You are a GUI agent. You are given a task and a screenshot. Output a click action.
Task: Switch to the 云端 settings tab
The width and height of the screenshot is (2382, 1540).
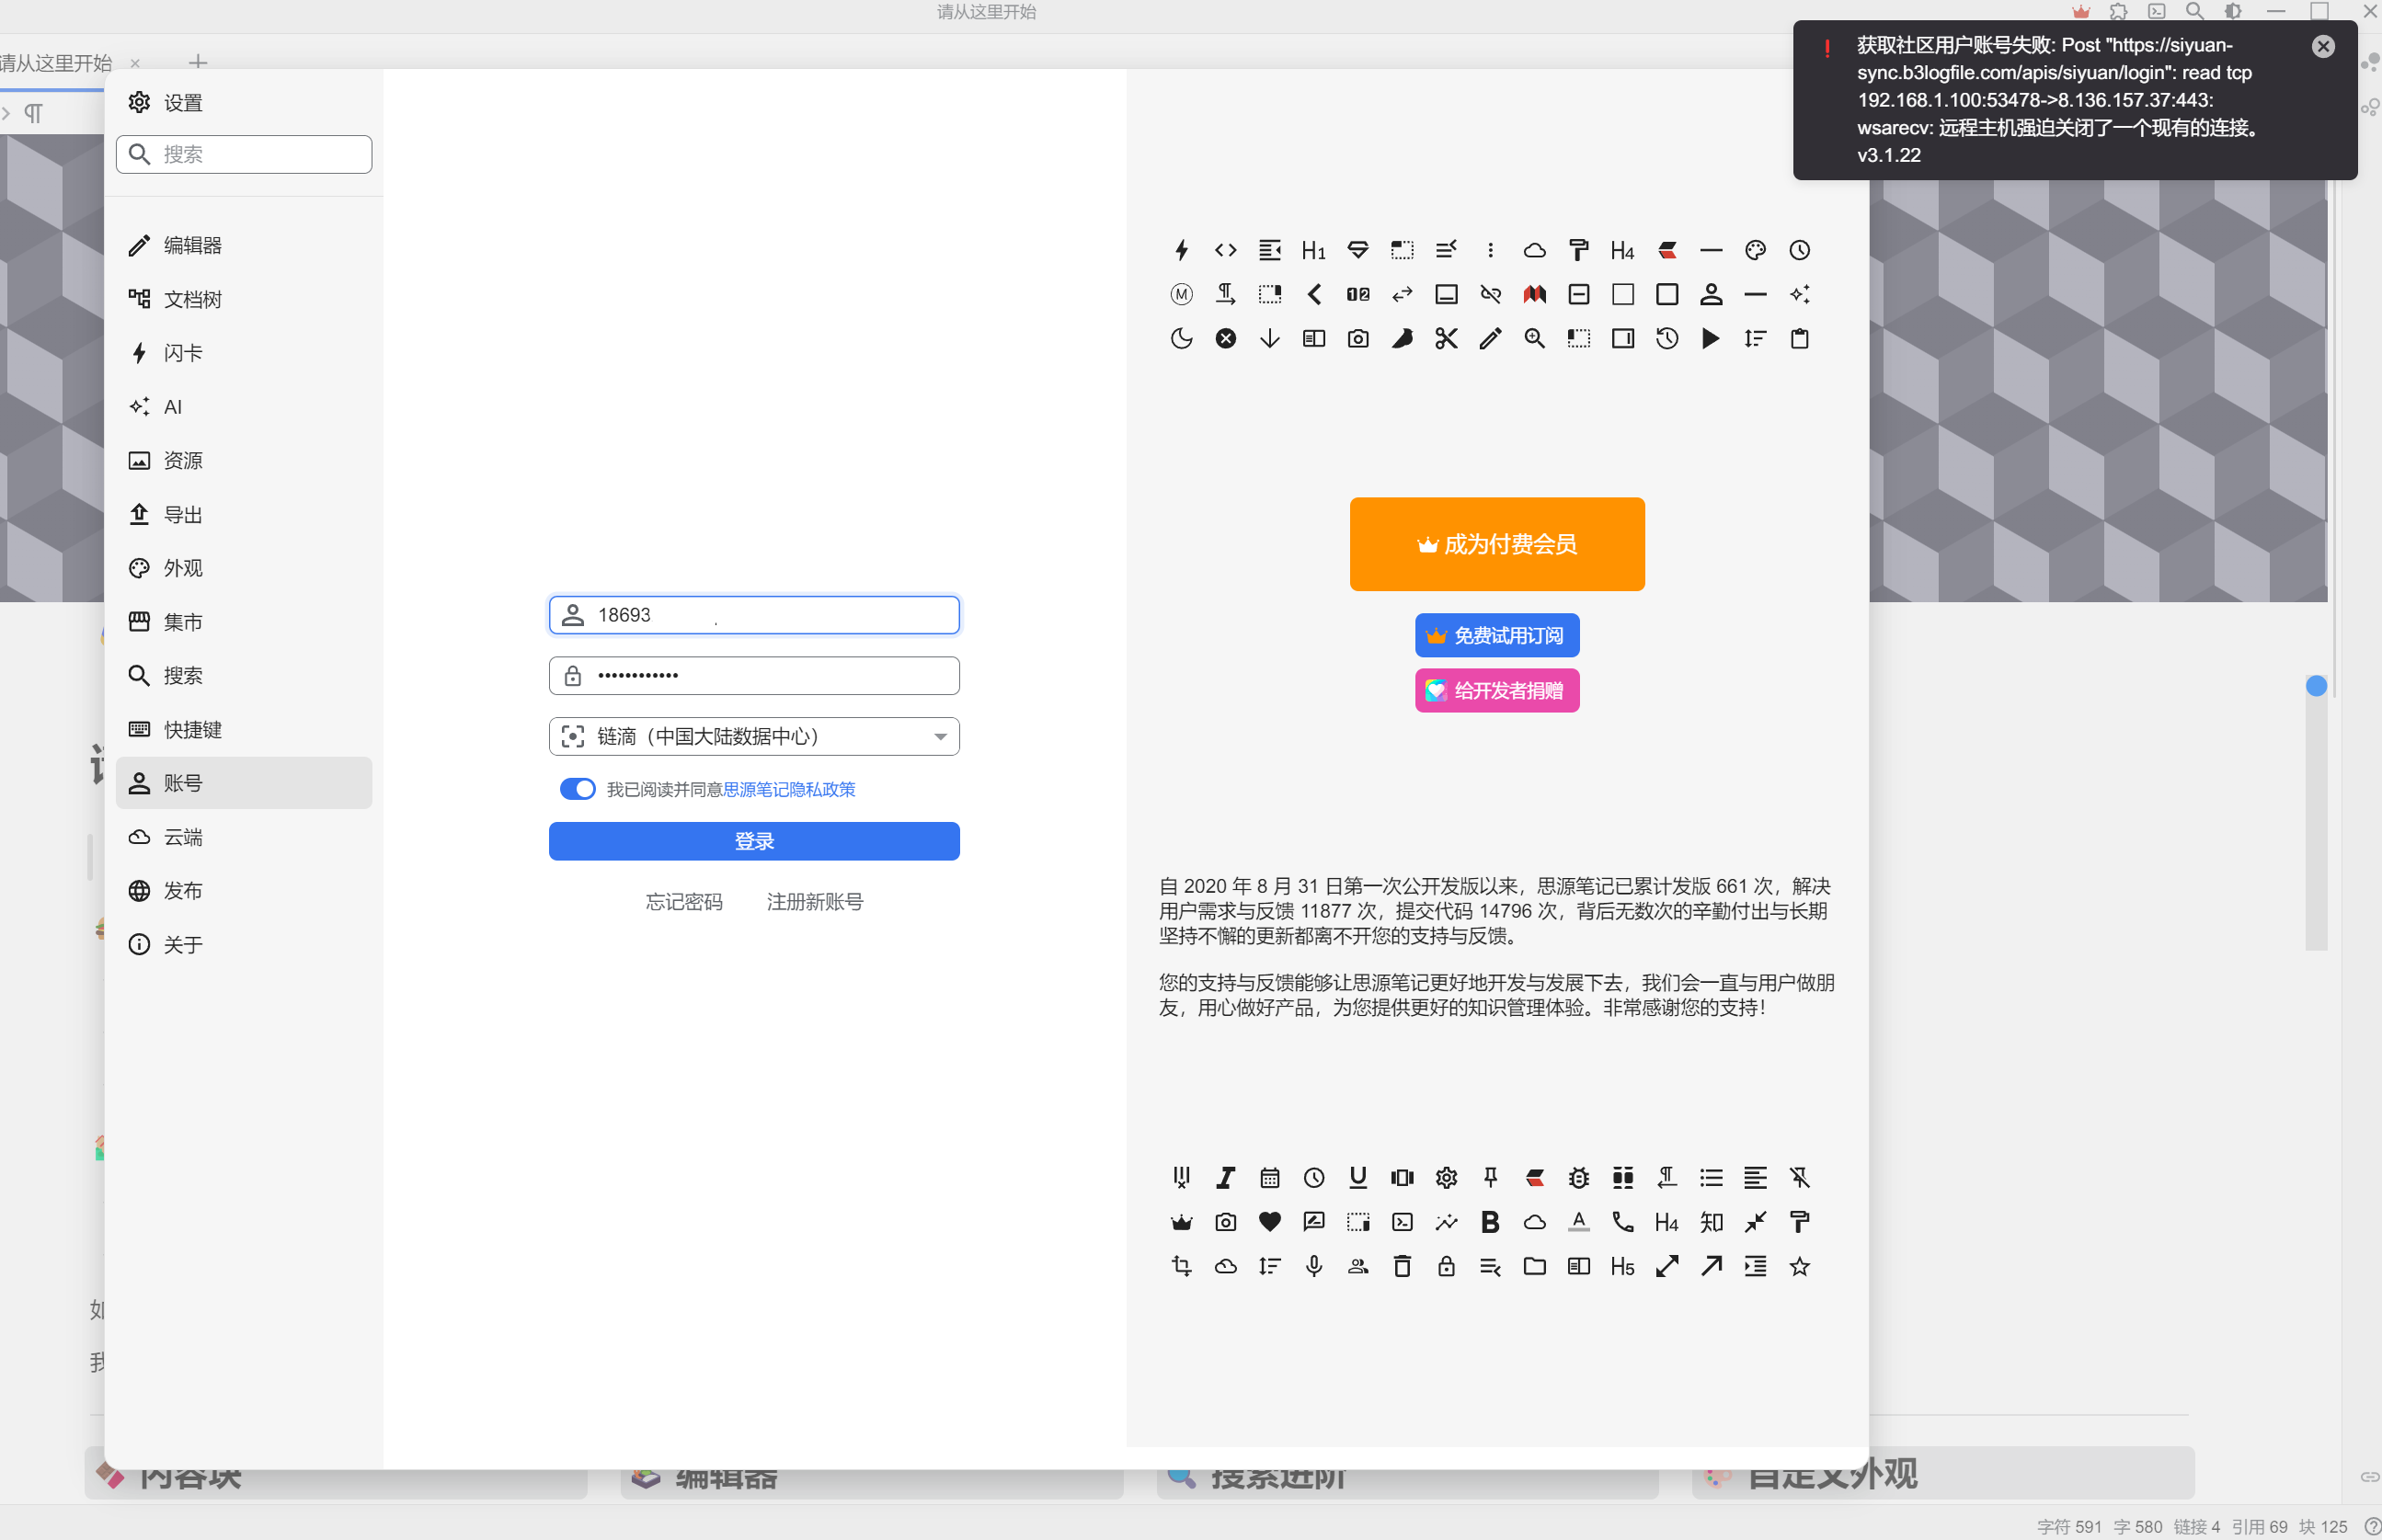pyautogui.click(x=183, y=837)
